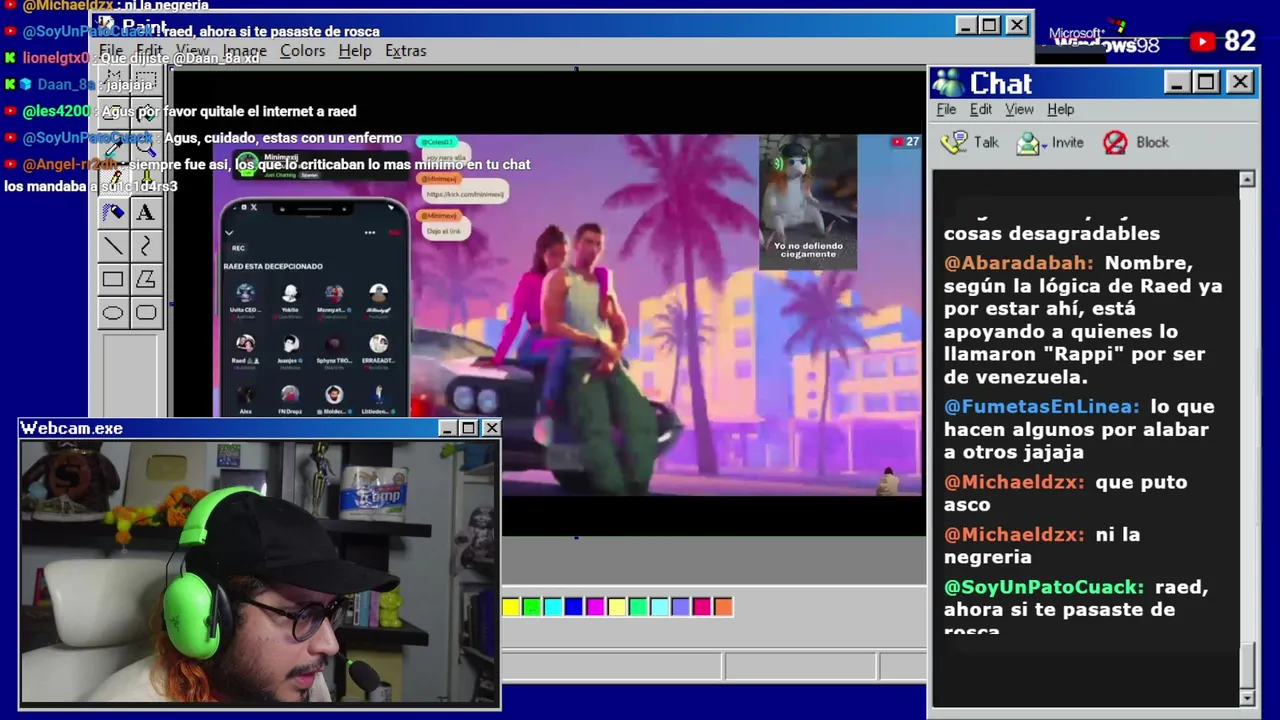Open the File menu in Chat
Screen dimensions: 1280x720
point(946,109)
